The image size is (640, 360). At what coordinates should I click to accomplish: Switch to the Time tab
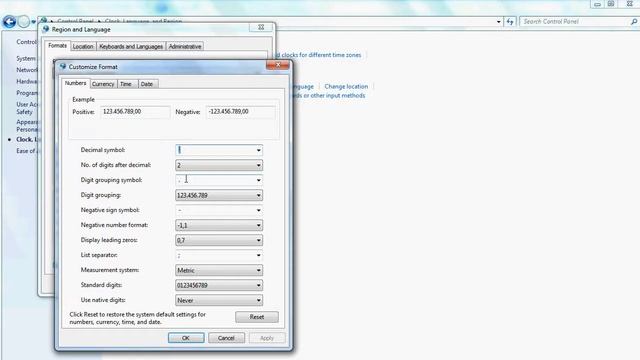[x=126, y=84]
